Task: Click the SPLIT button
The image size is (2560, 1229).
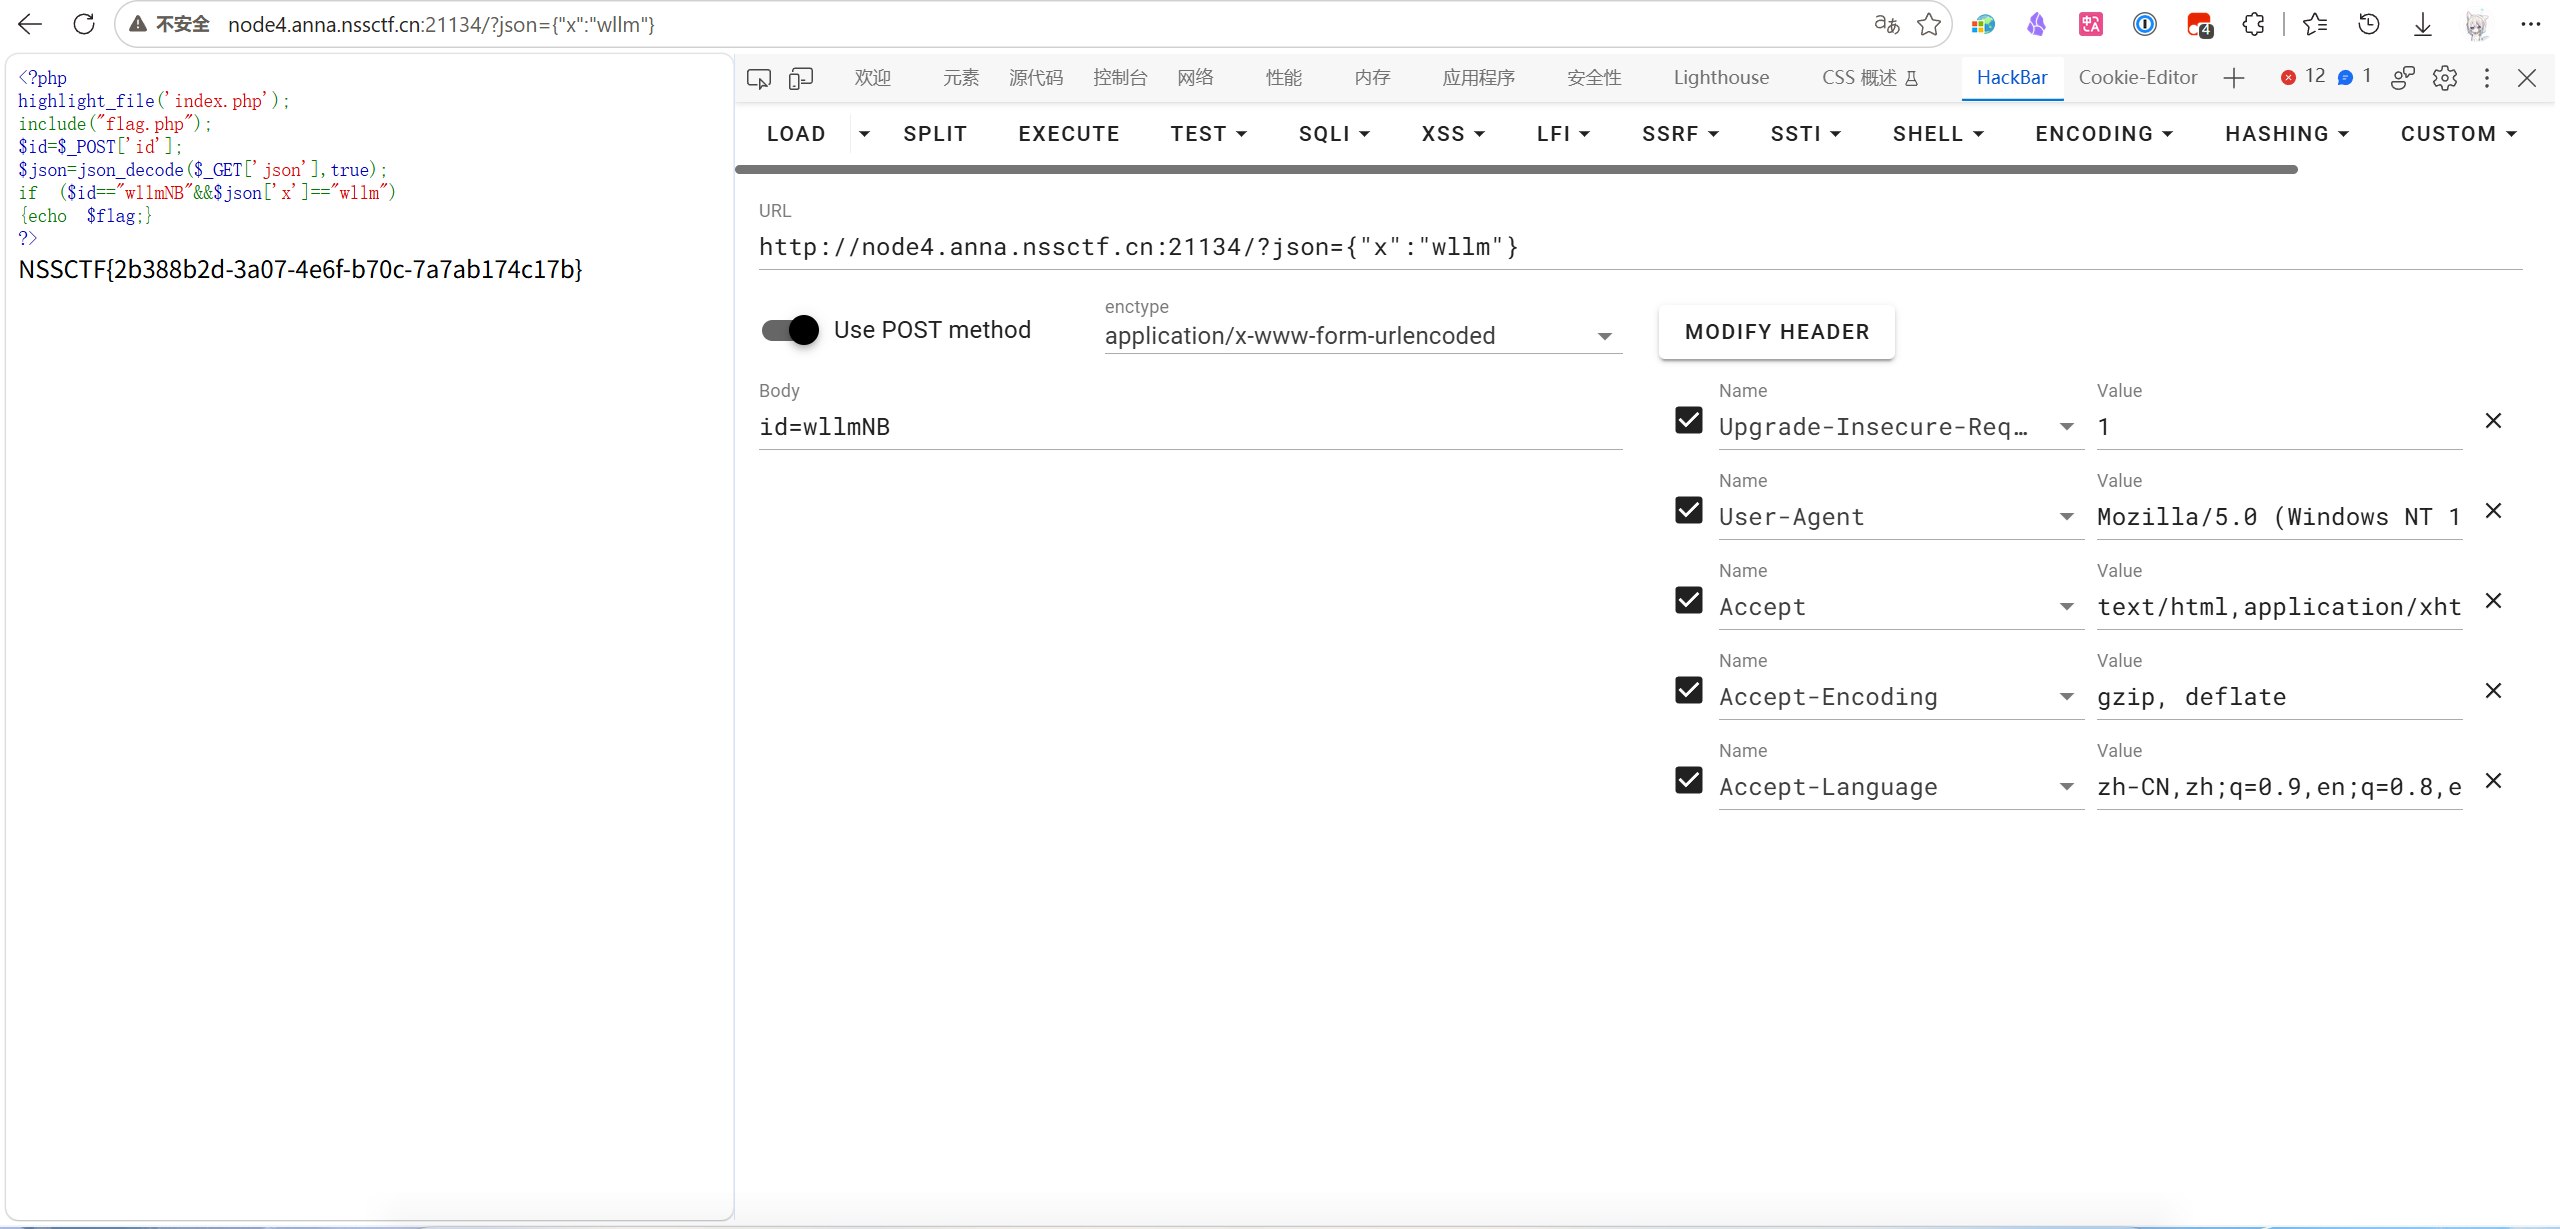Action: click(x=935, y=134)
